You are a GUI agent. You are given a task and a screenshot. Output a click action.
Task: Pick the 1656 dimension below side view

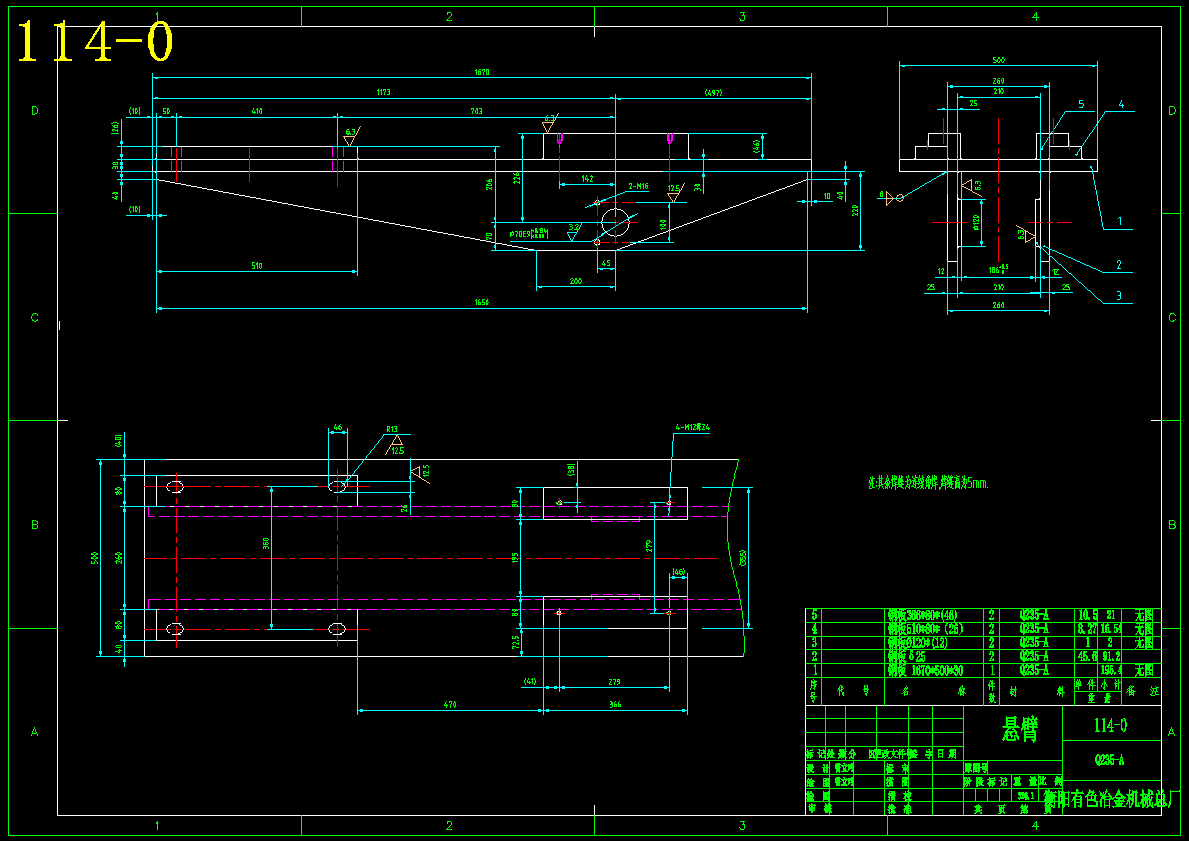pos(482,302)
